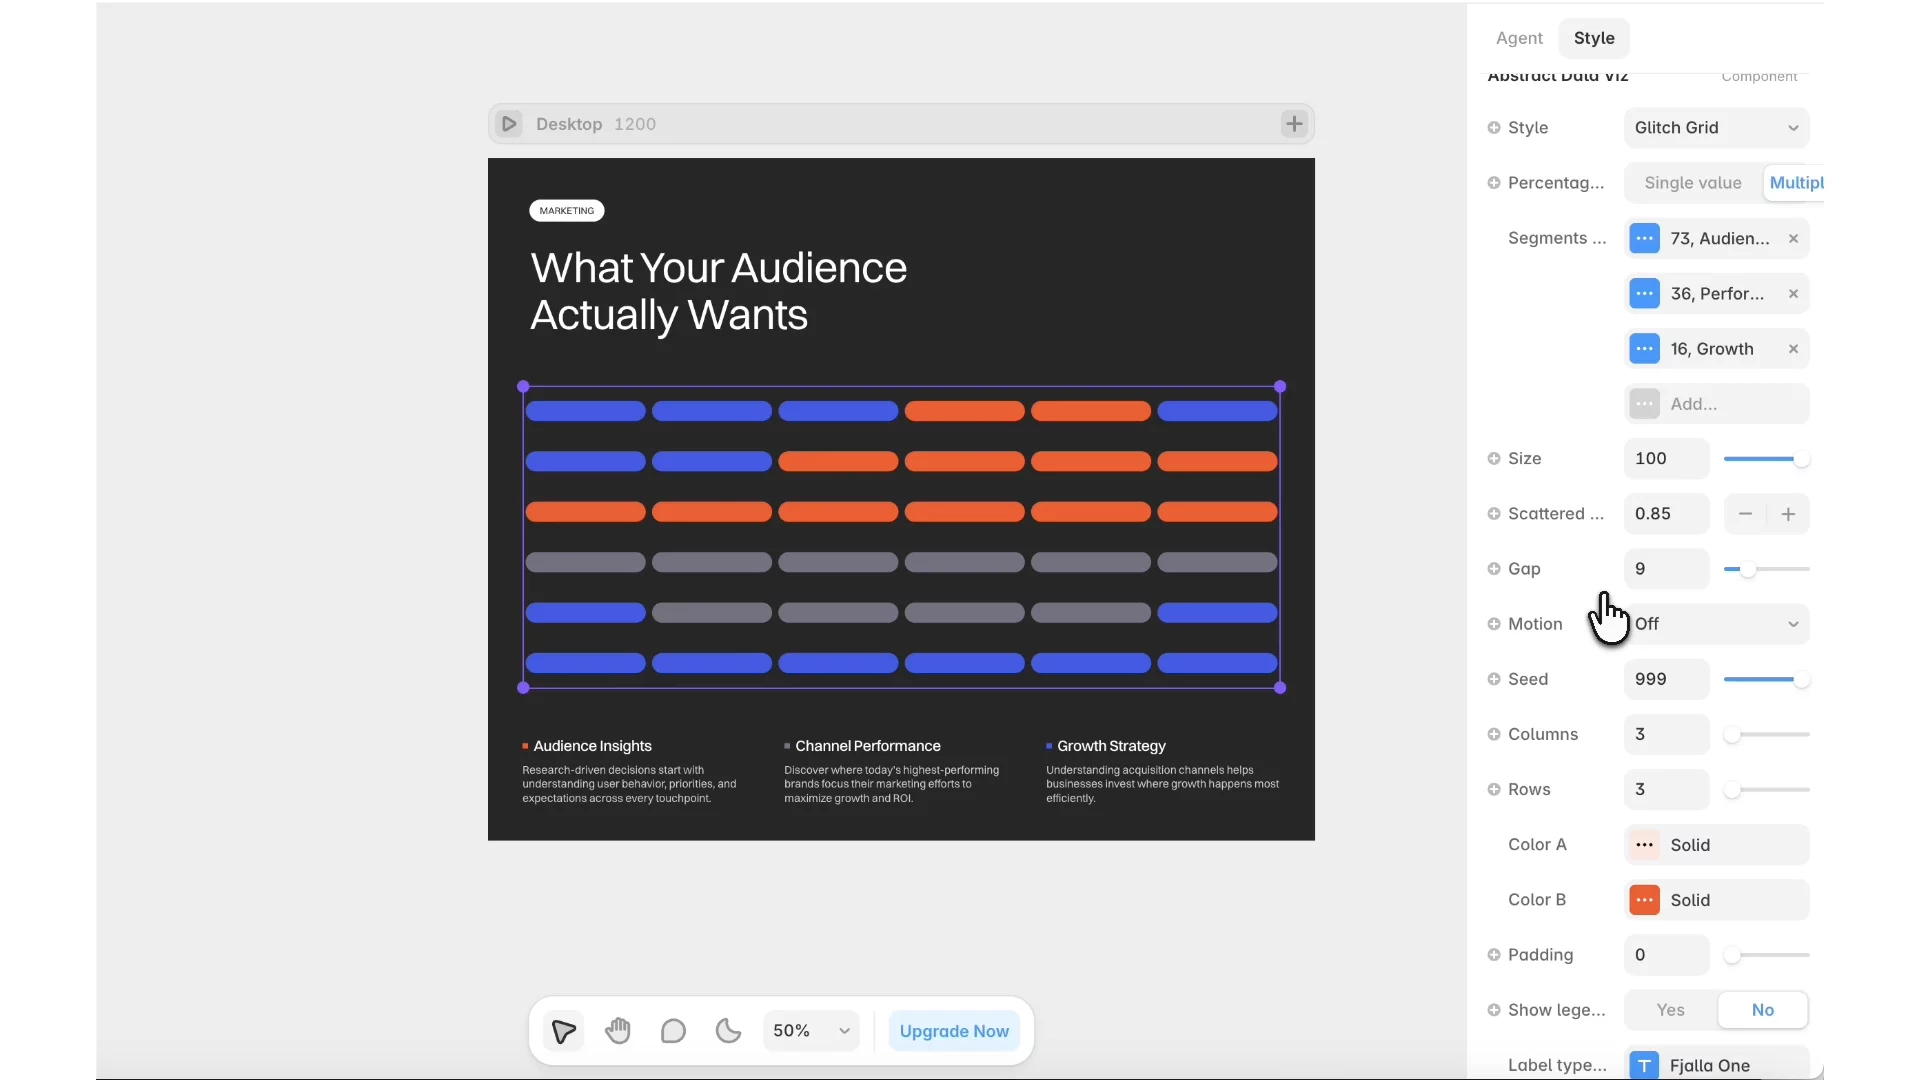Click the play preview icon beside Desktop
Image resolution: width=1920 pixels, height=1080 pixels.
coord(509,124)
